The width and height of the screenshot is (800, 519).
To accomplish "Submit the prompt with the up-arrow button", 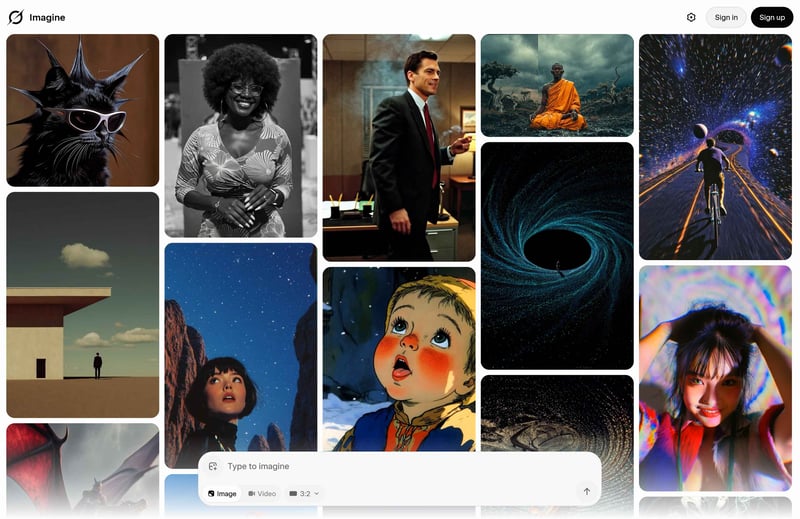I will [x=587, y=492].
